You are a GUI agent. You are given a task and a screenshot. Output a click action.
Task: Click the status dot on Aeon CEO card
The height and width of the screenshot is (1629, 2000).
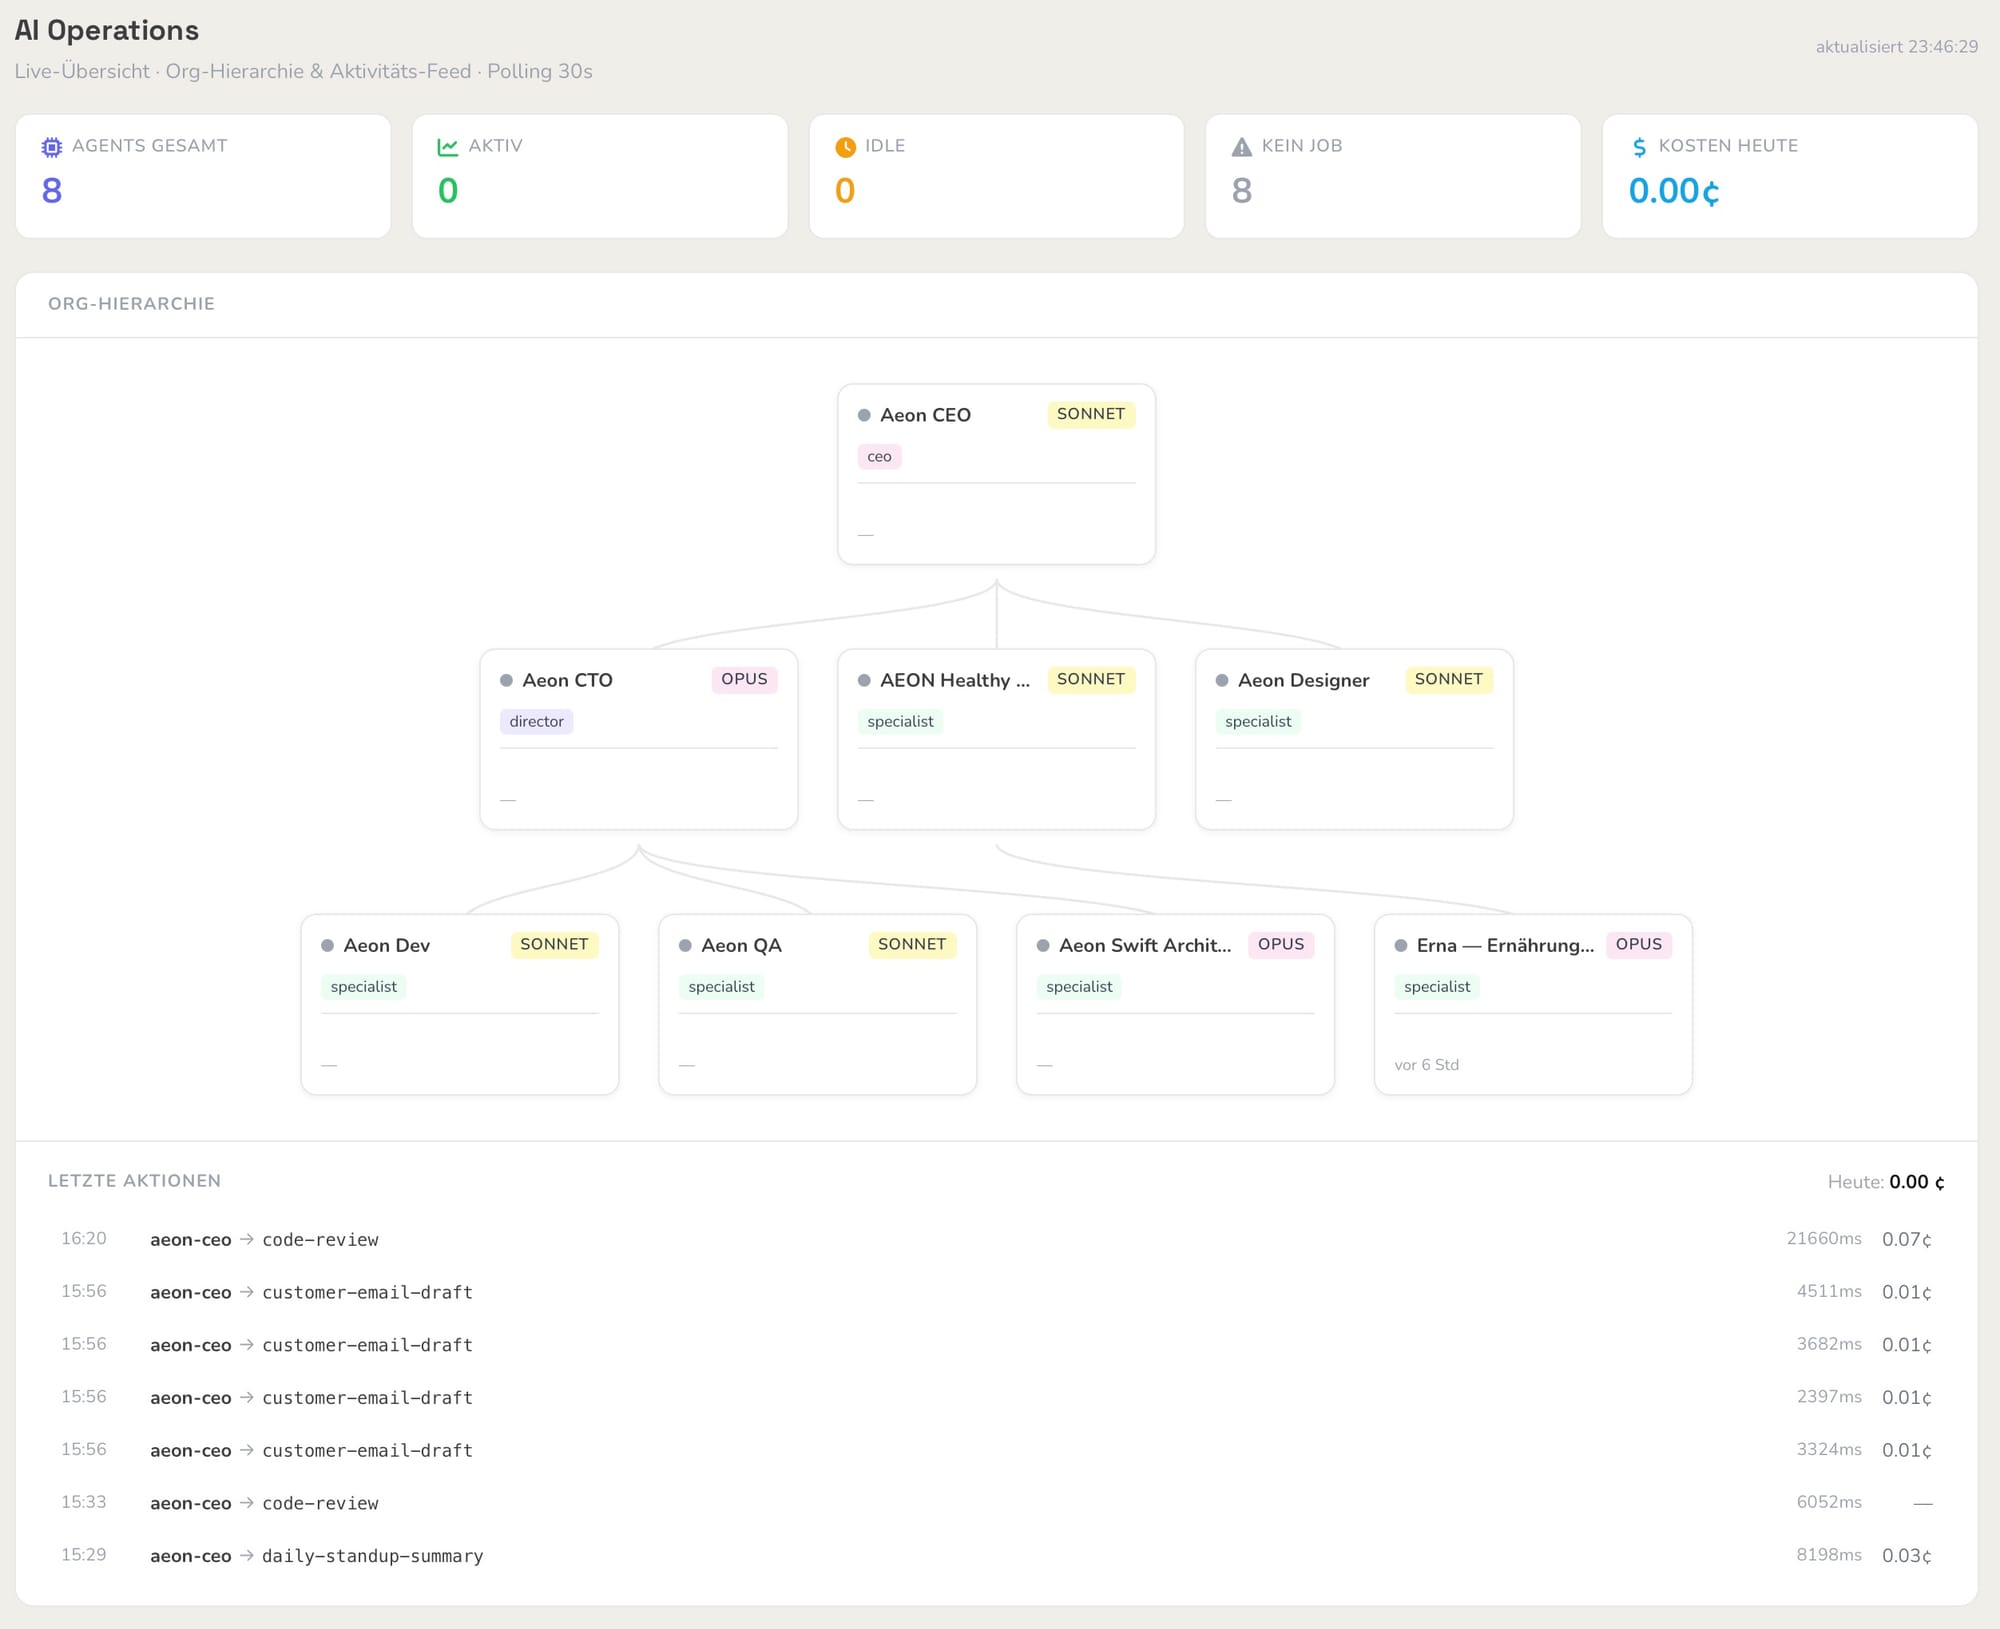click(864, 415)
